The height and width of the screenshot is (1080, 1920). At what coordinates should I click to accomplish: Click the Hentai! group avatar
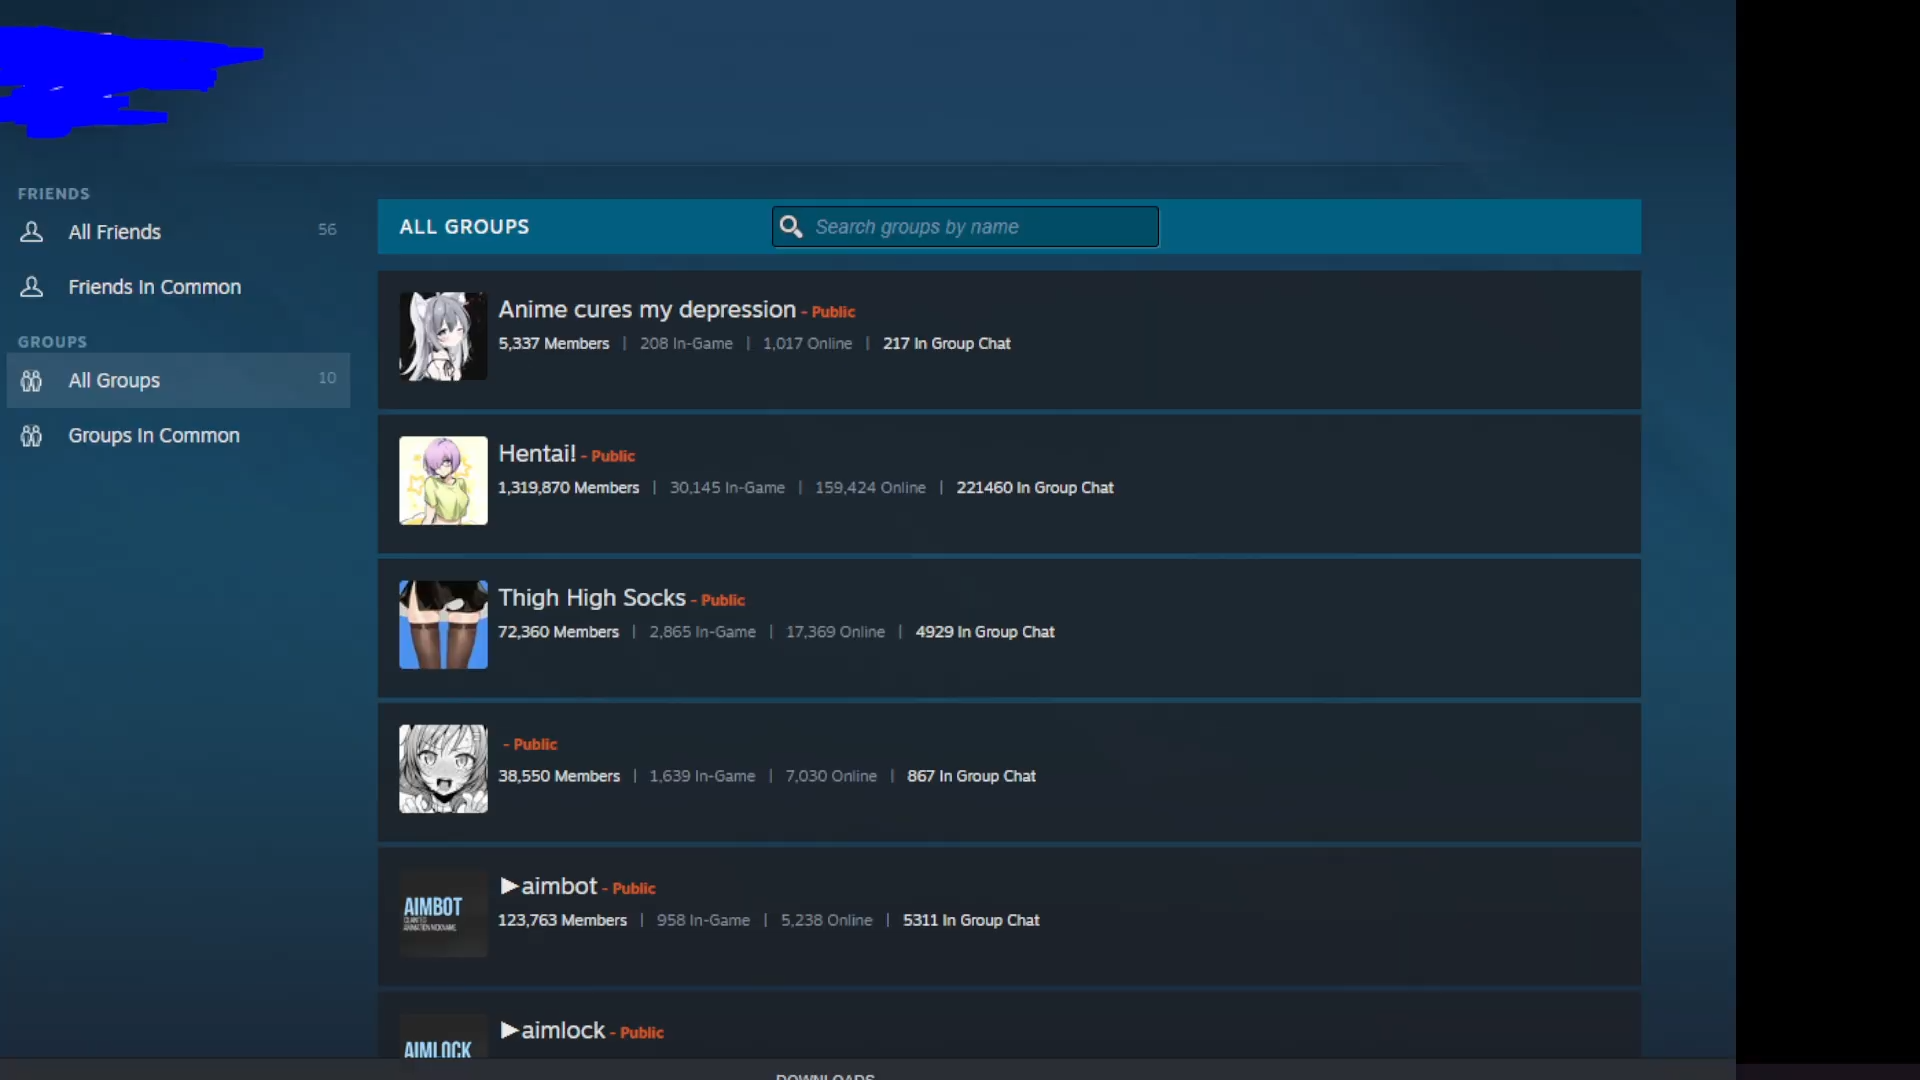(x=443, y=480)
